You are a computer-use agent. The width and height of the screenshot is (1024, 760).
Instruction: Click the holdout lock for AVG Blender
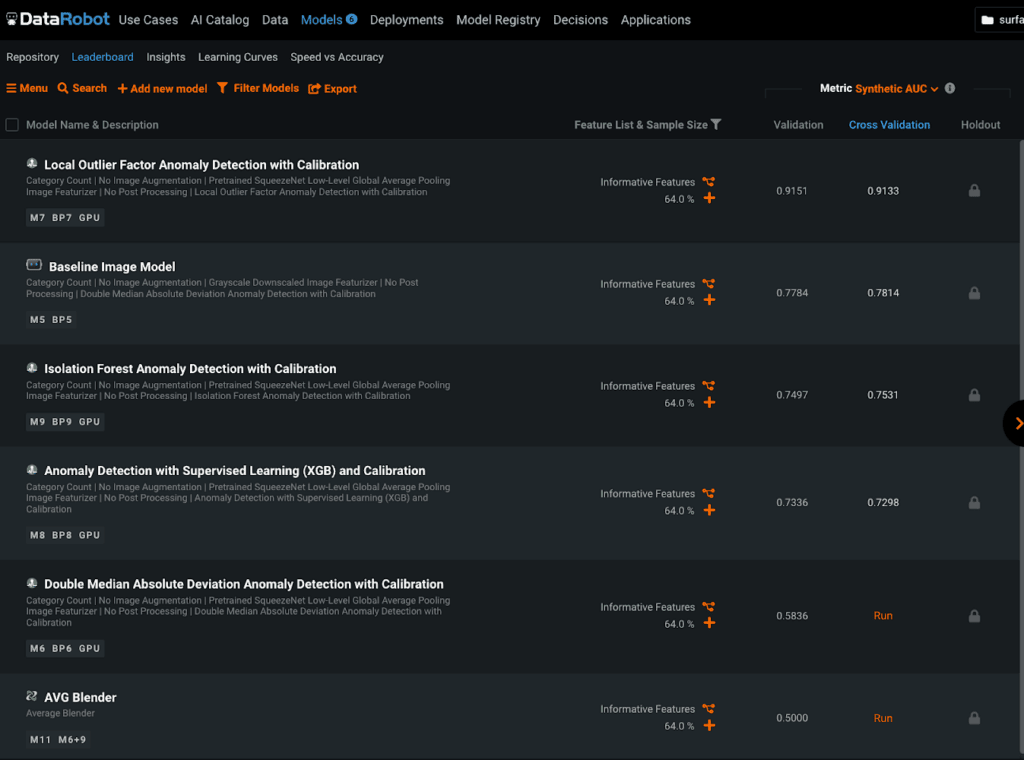point(974,718)
